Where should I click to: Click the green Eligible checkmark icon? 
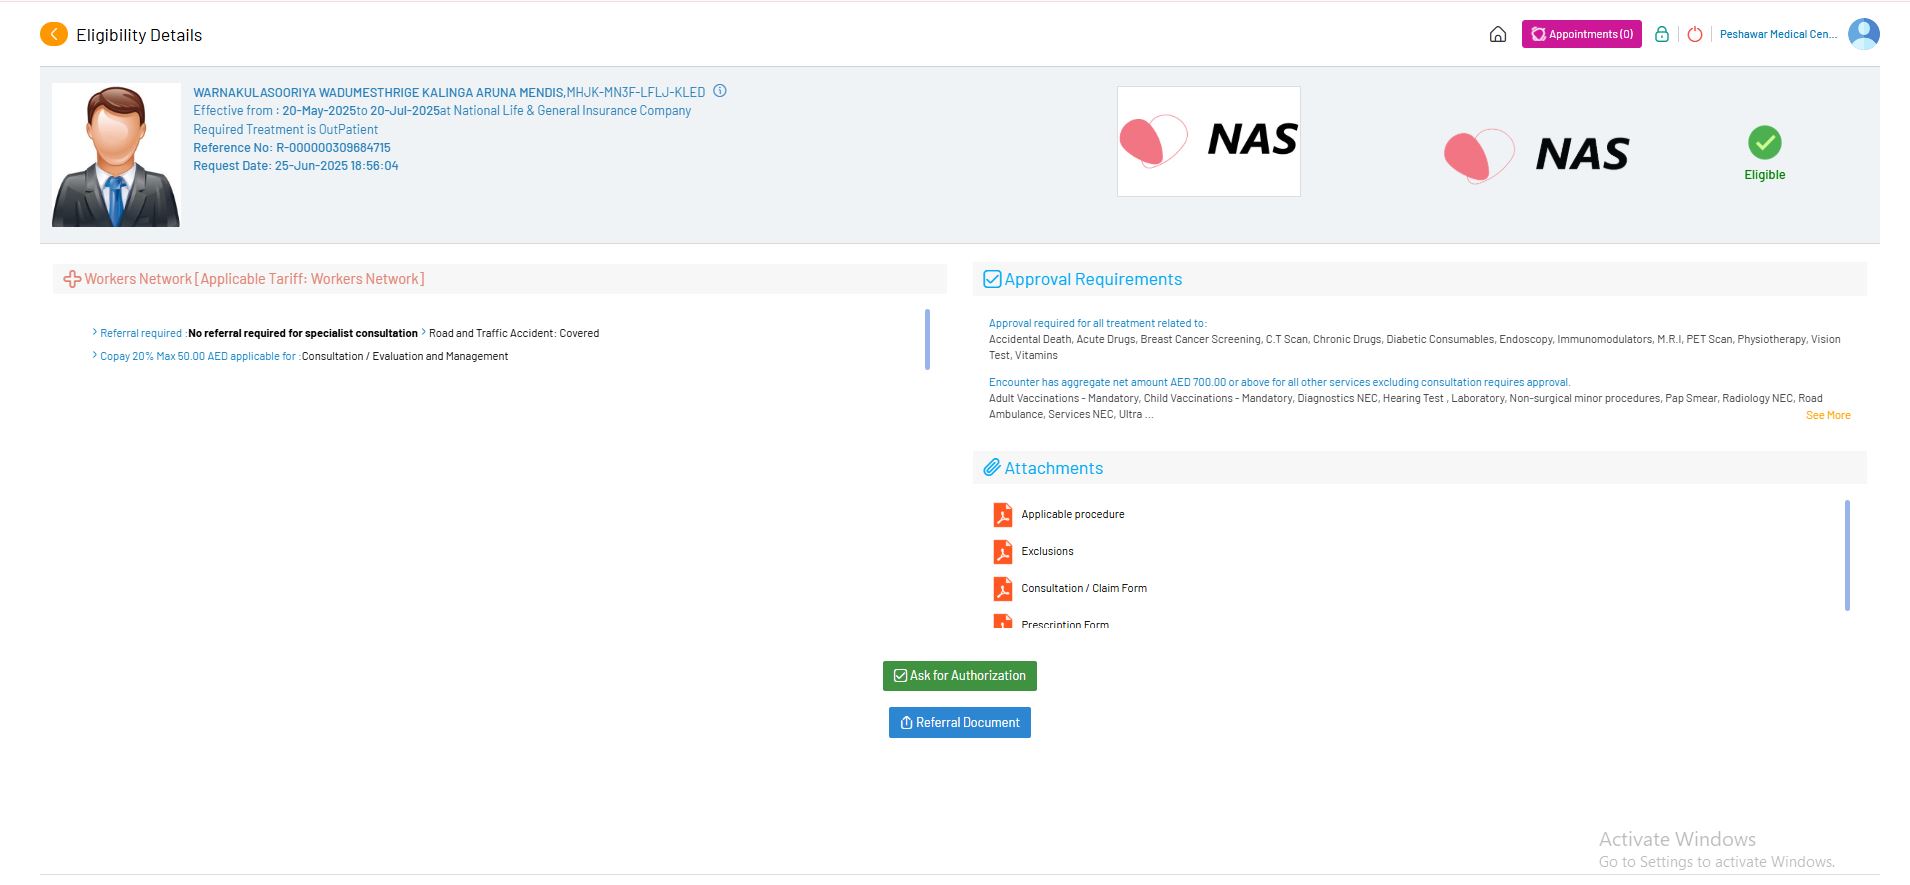(1765, 143)
